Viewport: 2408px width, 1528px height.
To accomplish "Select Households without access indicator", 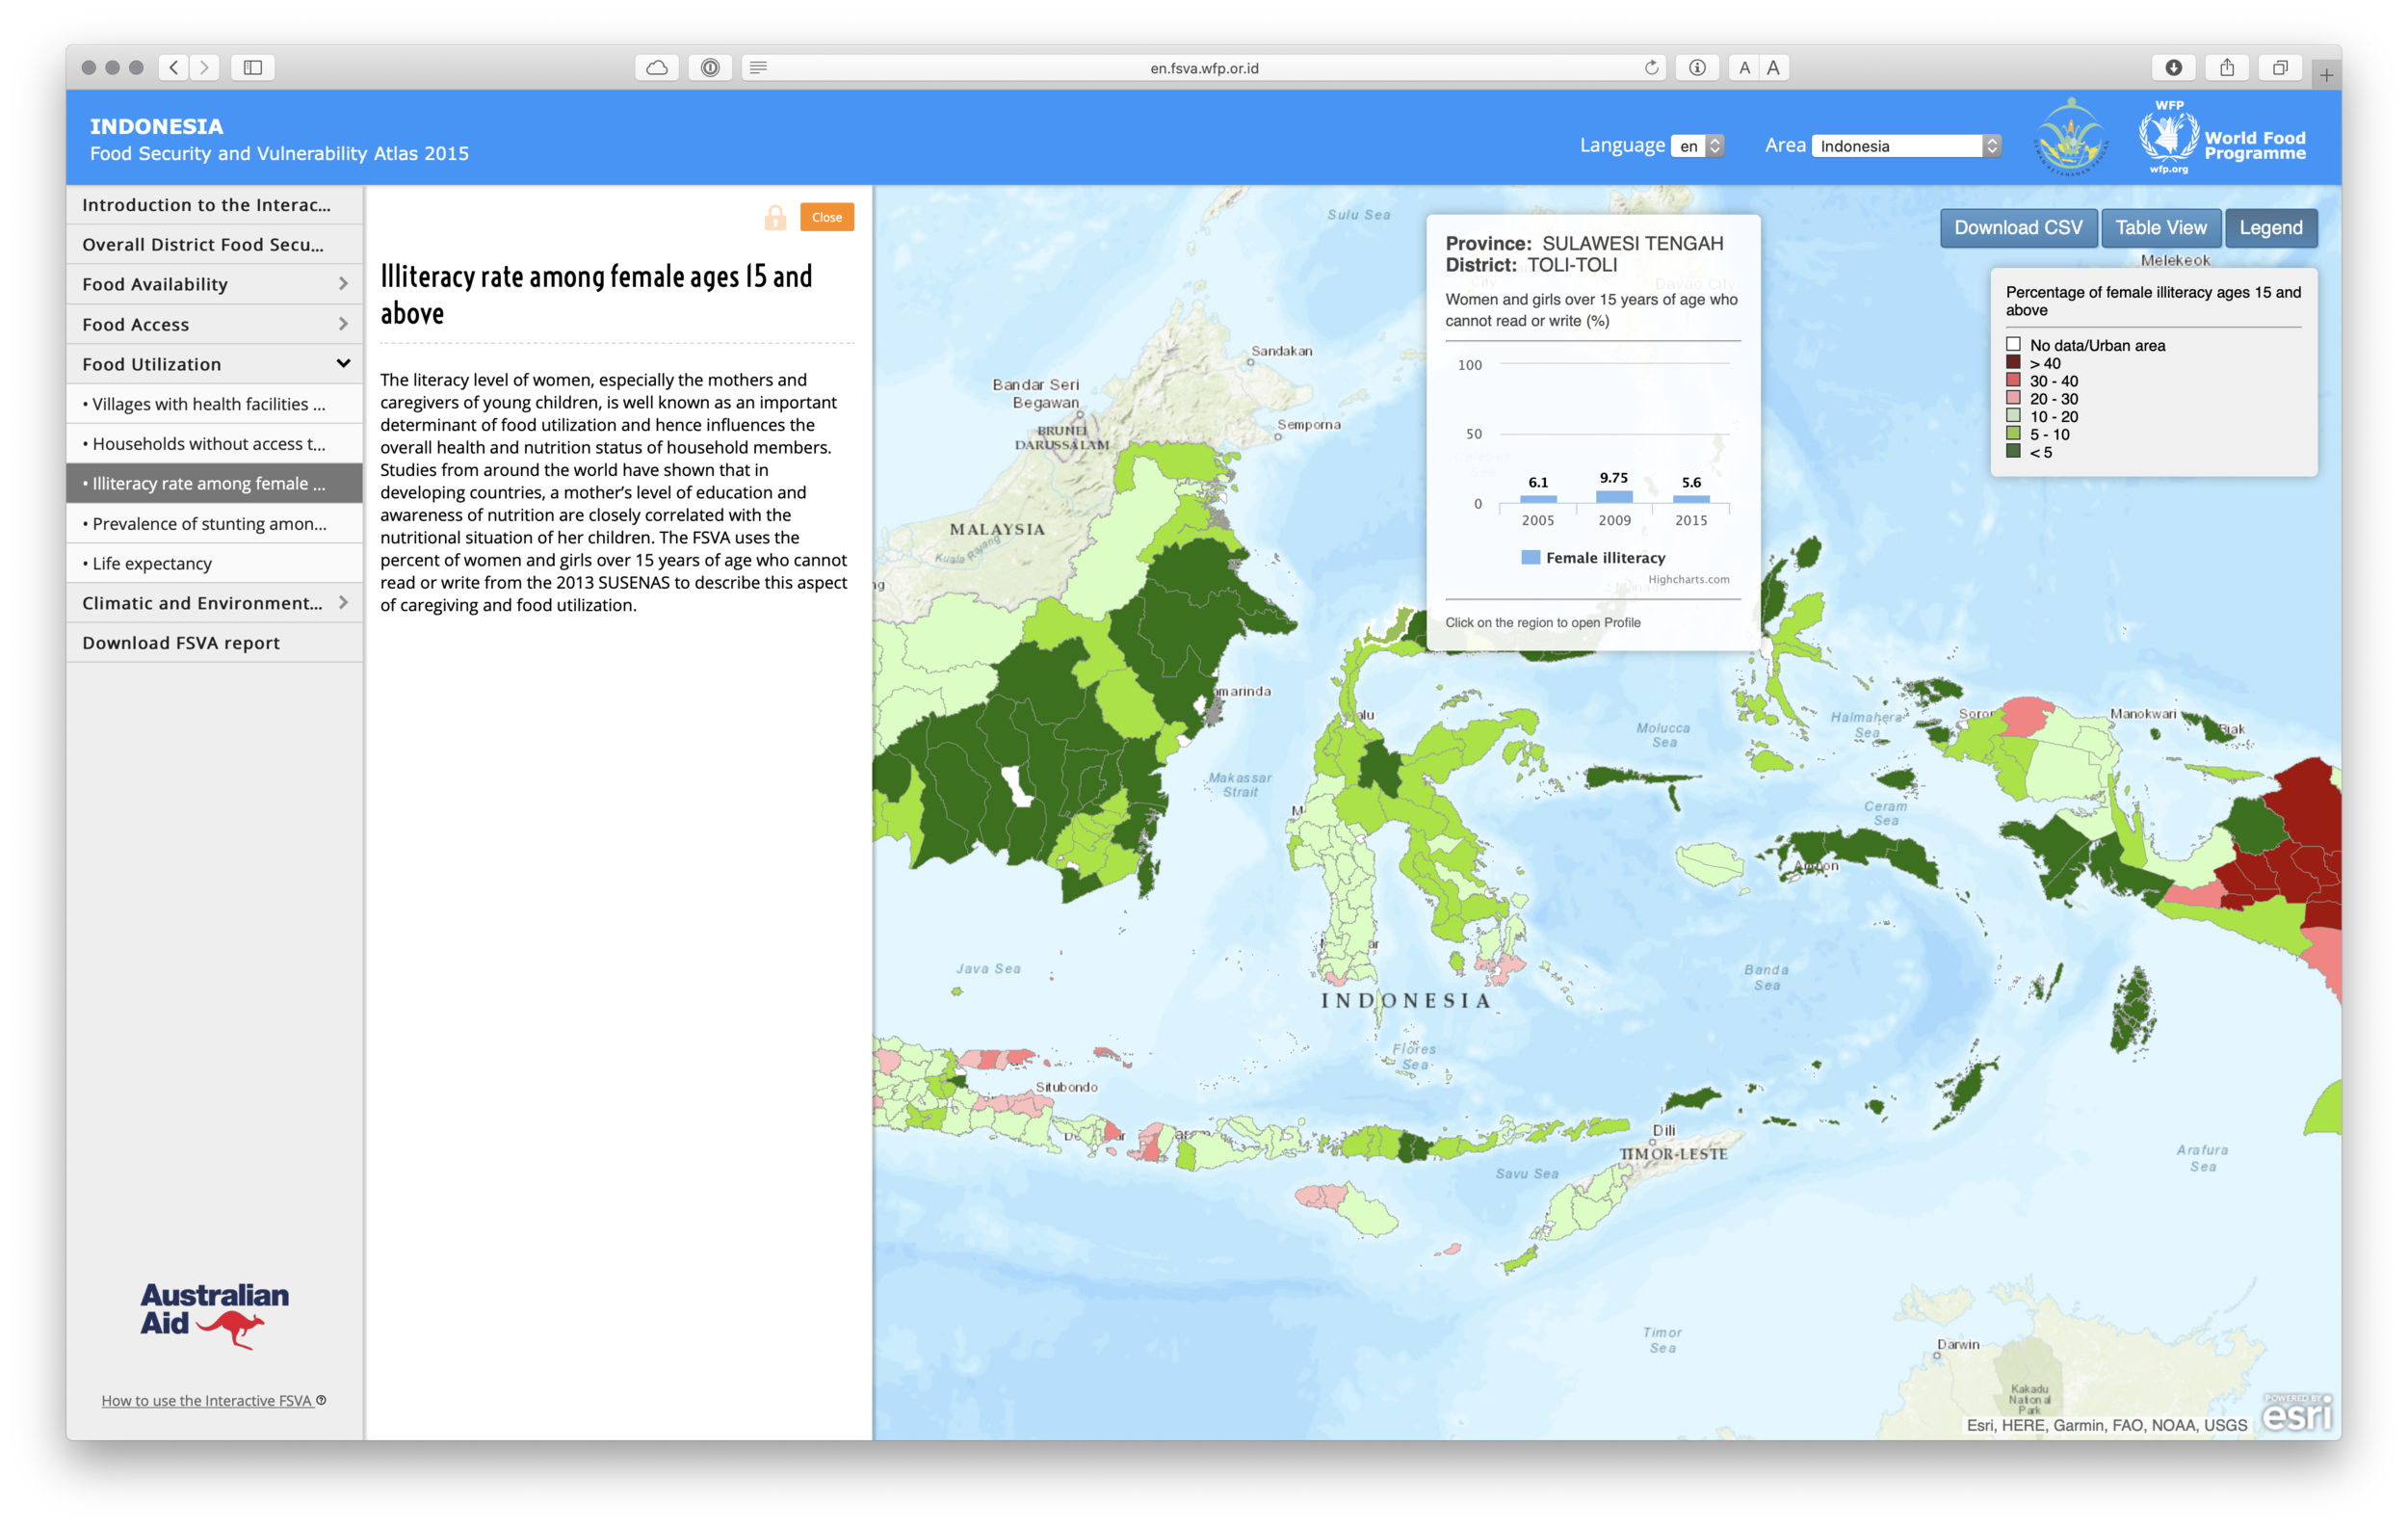I will pyautogui.click(x=214, y=443).
